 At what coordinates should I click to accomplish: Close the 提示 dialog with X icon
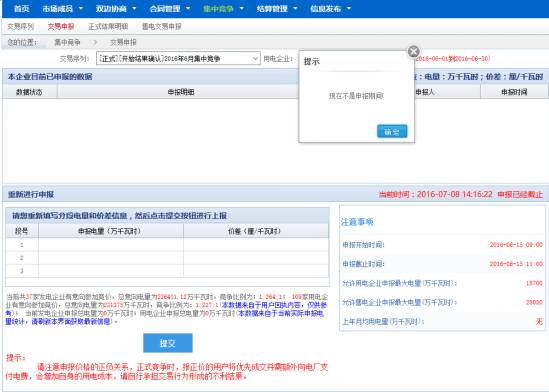(414, 51)
